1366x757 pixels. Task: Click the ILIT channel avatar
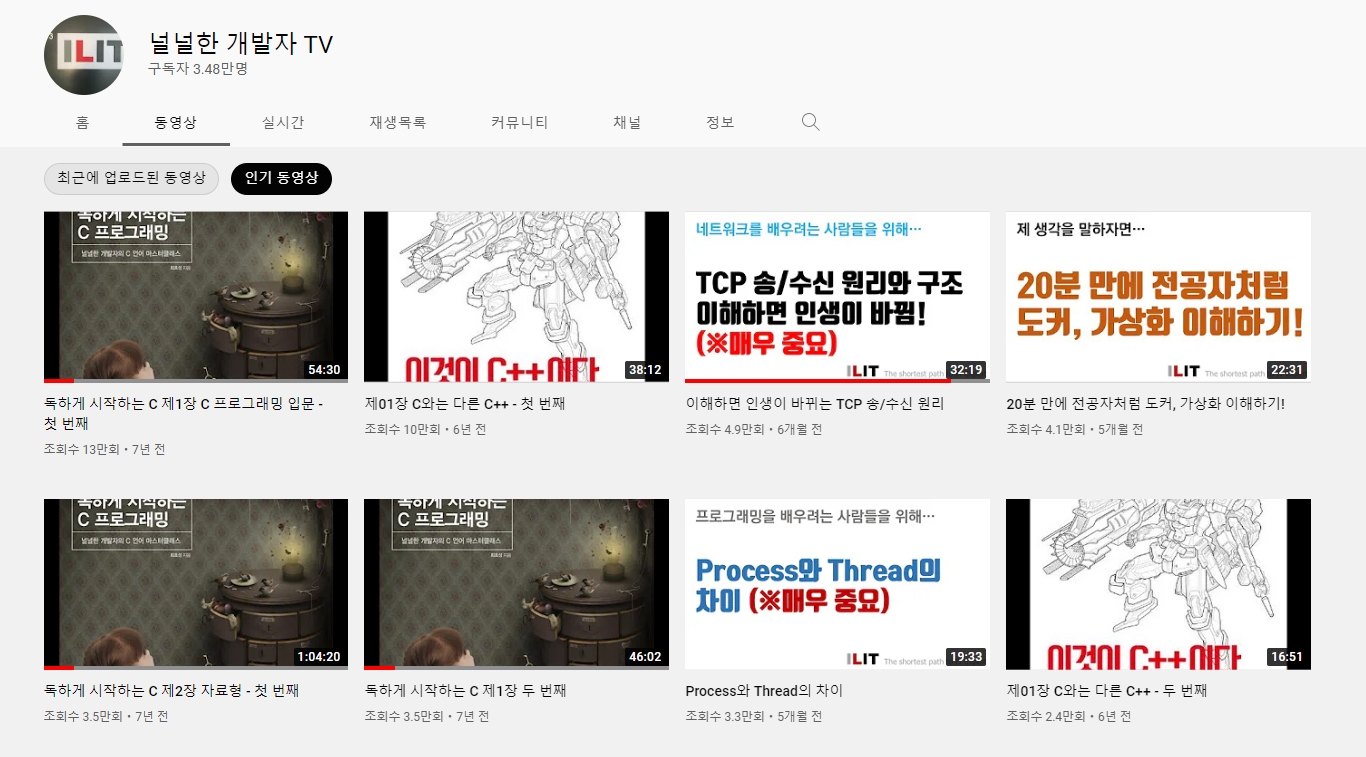pos(83,55)
